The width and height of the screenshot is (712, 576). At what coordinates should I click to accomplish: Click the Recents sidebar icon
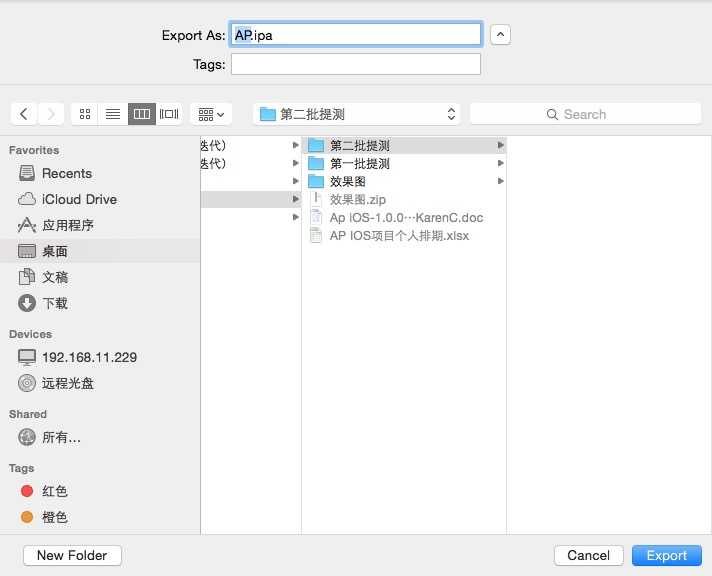(x=27, y=173)
